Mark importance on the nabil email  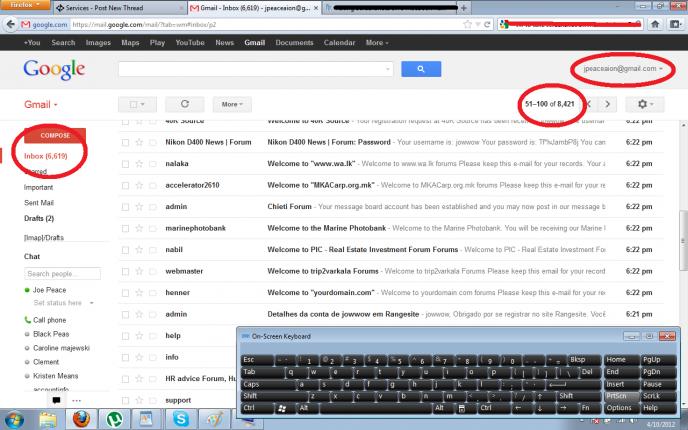153,250
